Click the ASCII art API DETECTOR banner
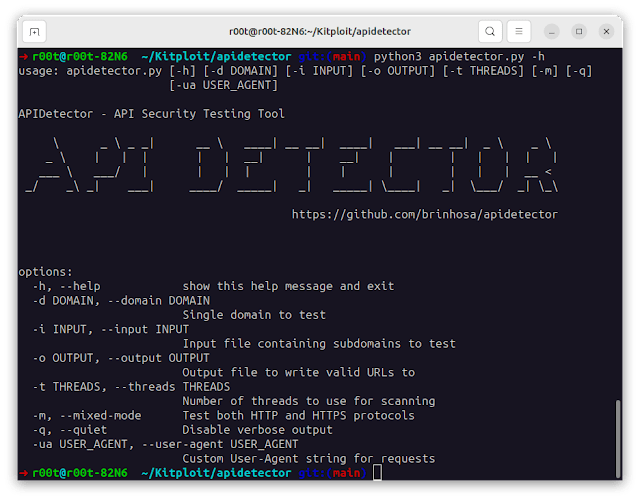 (291, 165)
